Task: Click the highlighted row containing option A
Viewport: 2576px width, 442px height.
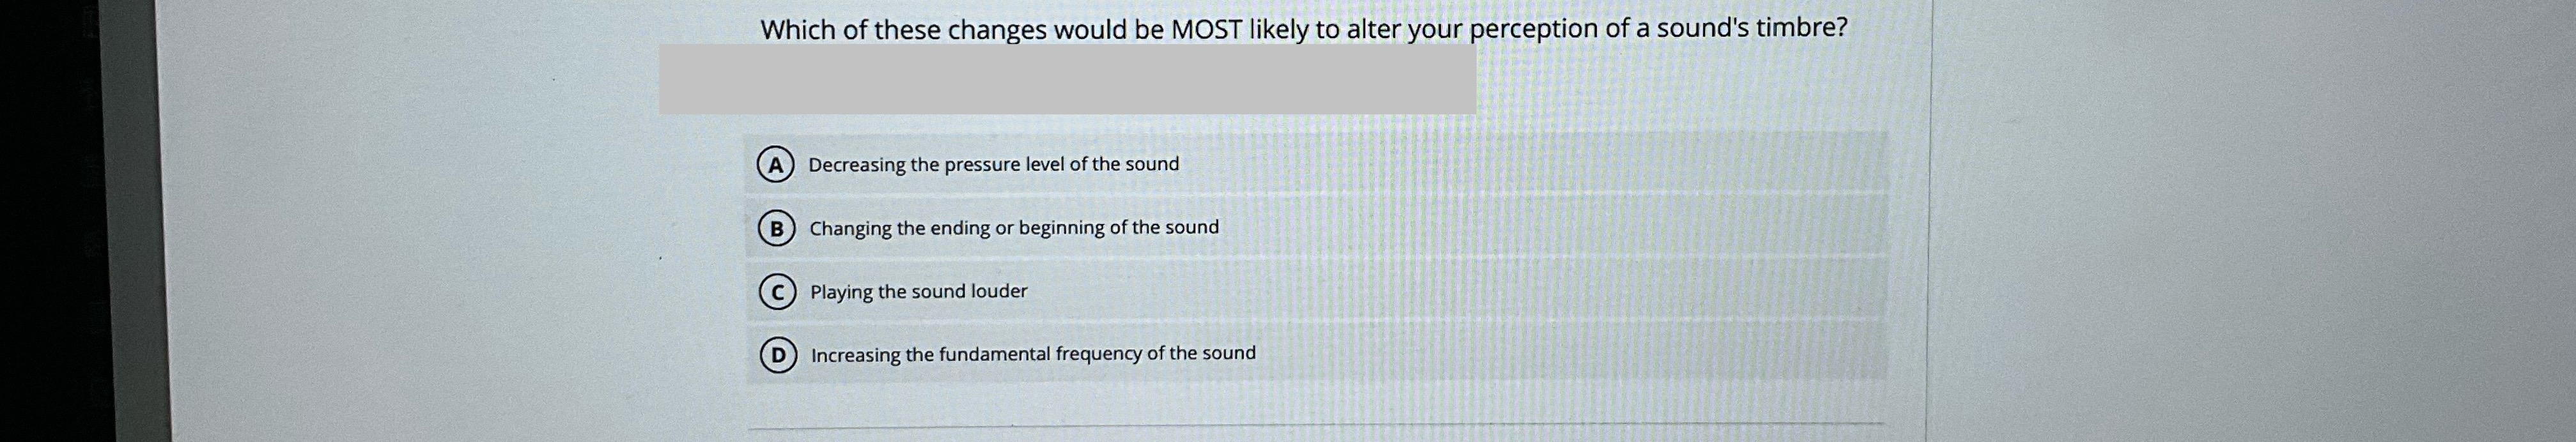Action: (x=1400, y=166)
